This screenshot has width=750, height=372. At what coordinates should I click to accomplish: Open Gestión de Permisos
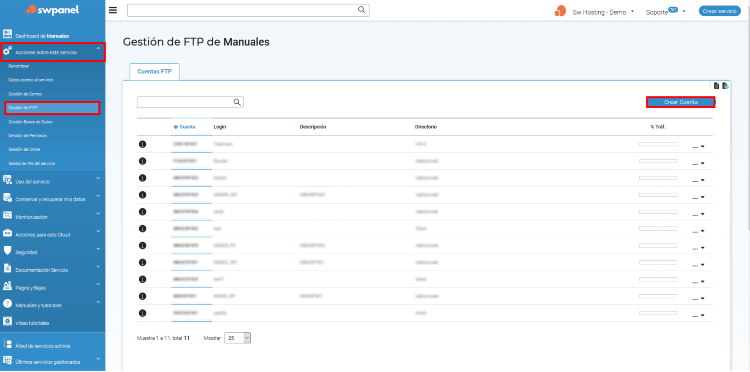(x=28, y=136)
